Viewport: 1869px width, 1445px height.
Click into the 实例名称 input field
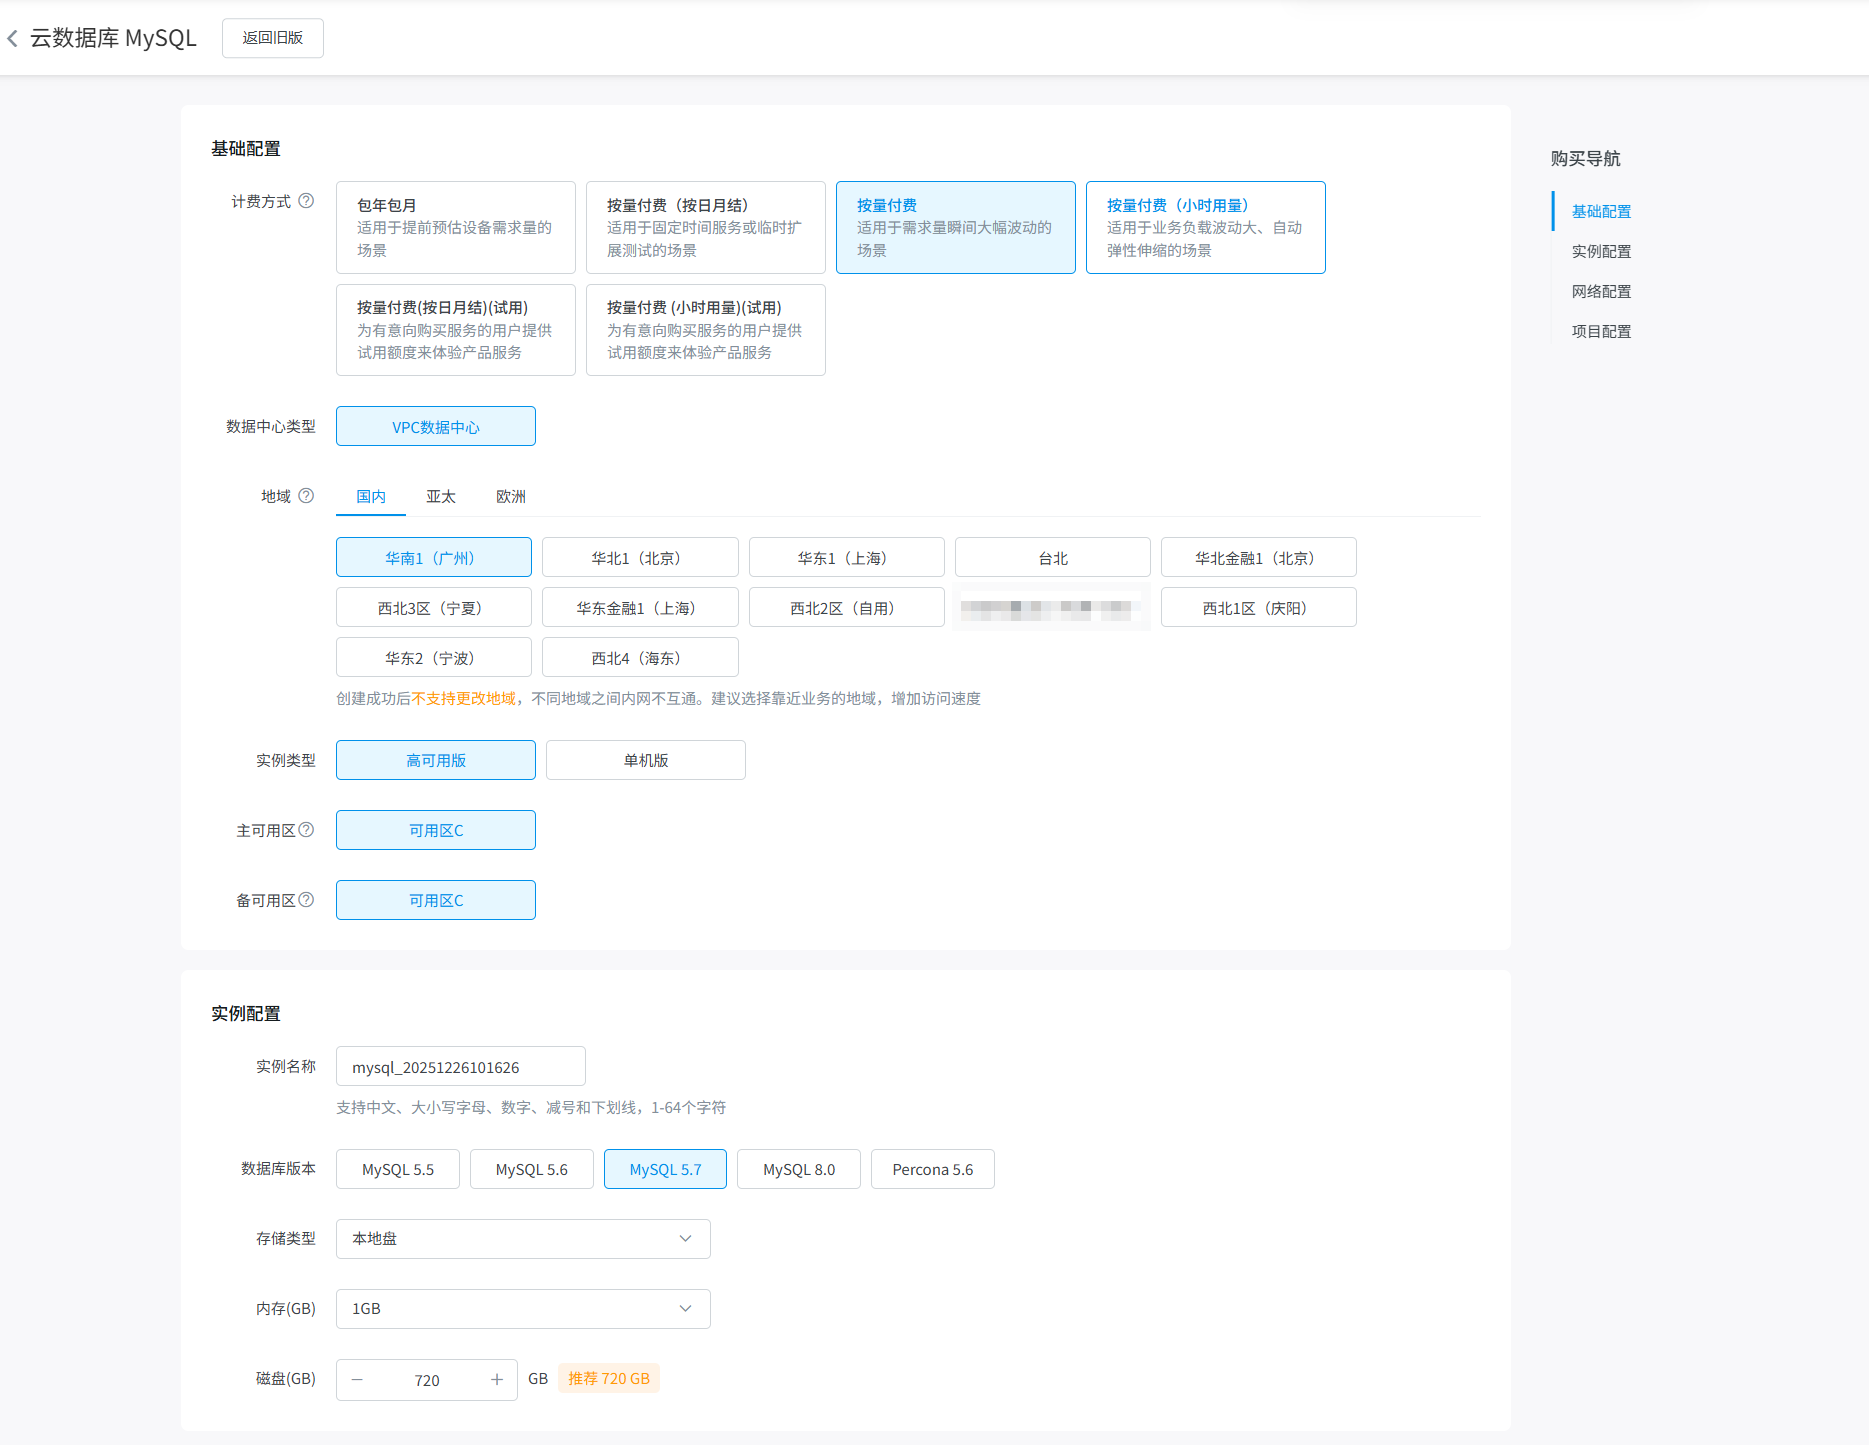tap(460, 1067)
